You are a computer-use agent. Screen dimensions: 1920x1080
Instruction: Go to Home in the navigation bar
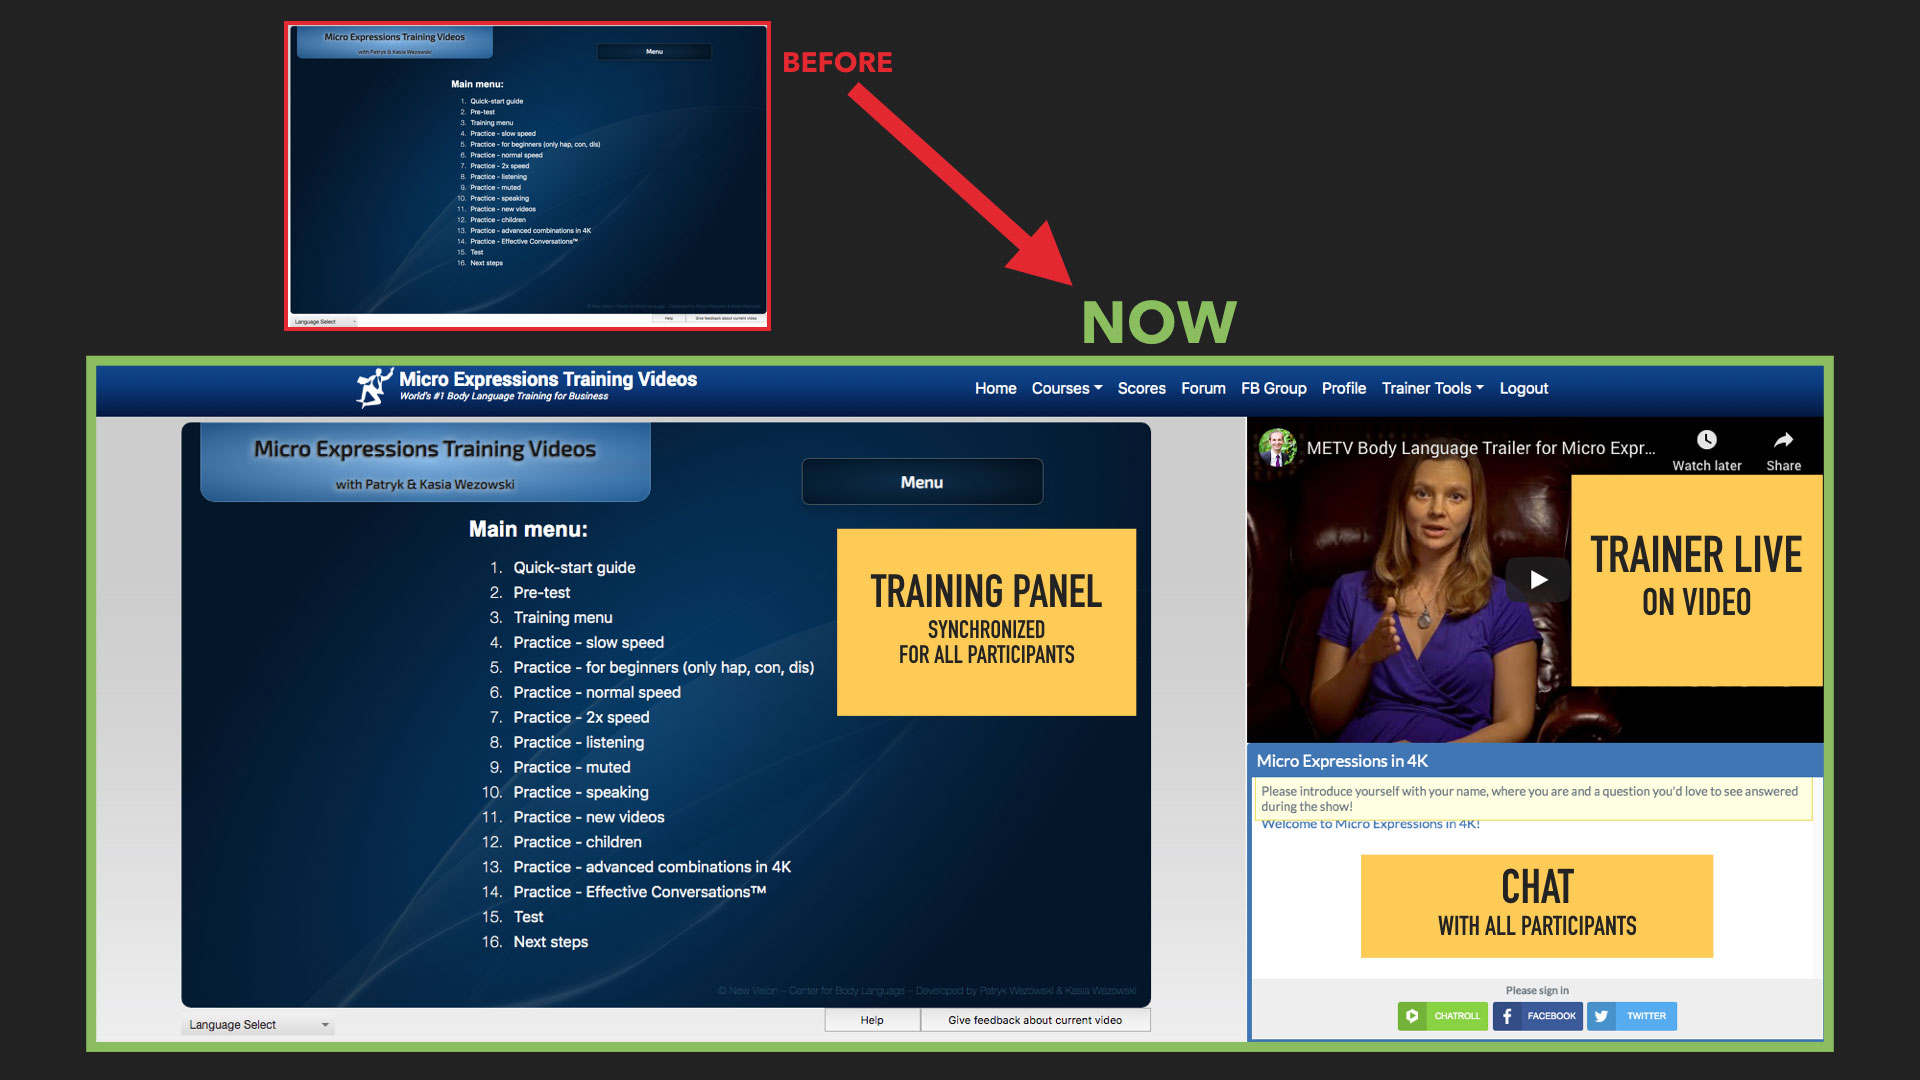point(995,388)
